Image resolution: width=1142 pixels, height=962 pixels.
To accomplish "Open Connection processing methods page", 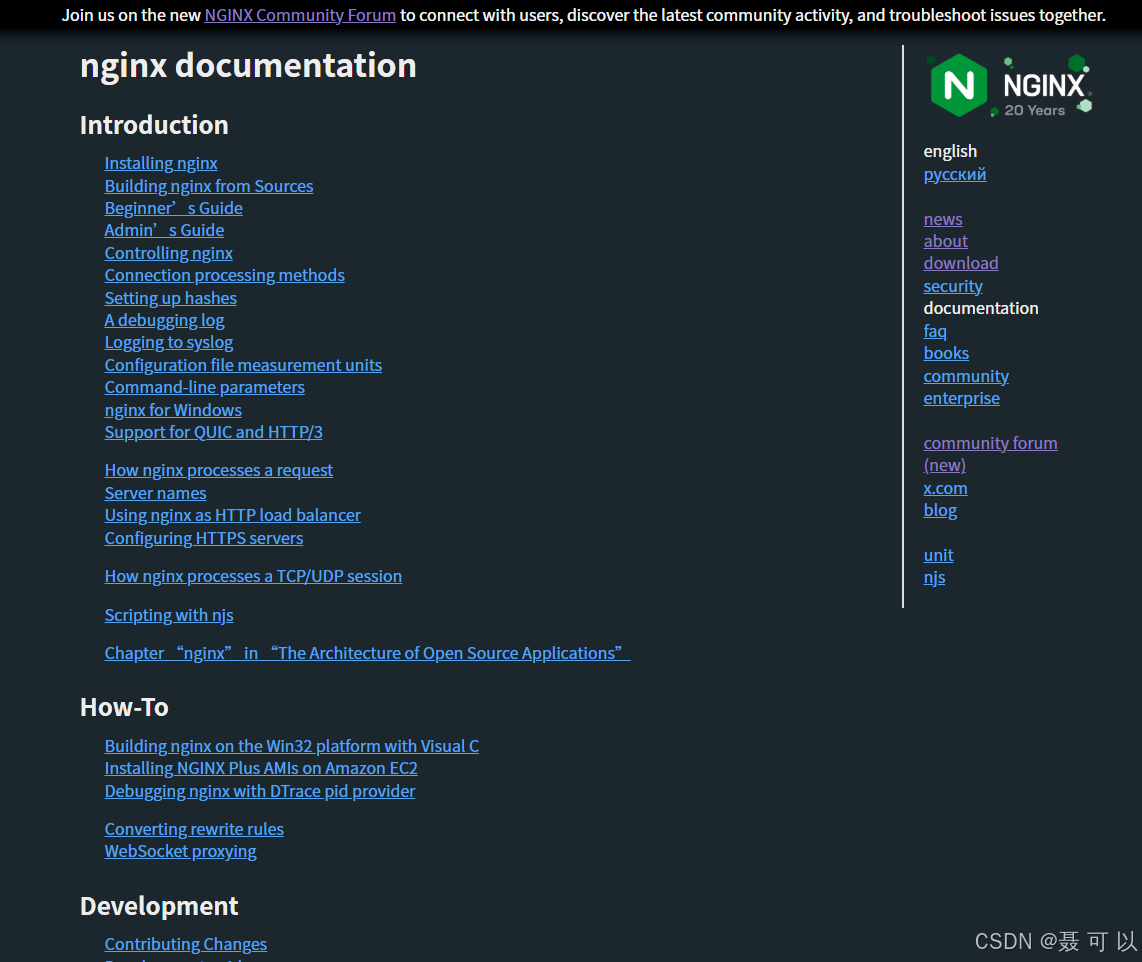I will click(x=224, y=275).
